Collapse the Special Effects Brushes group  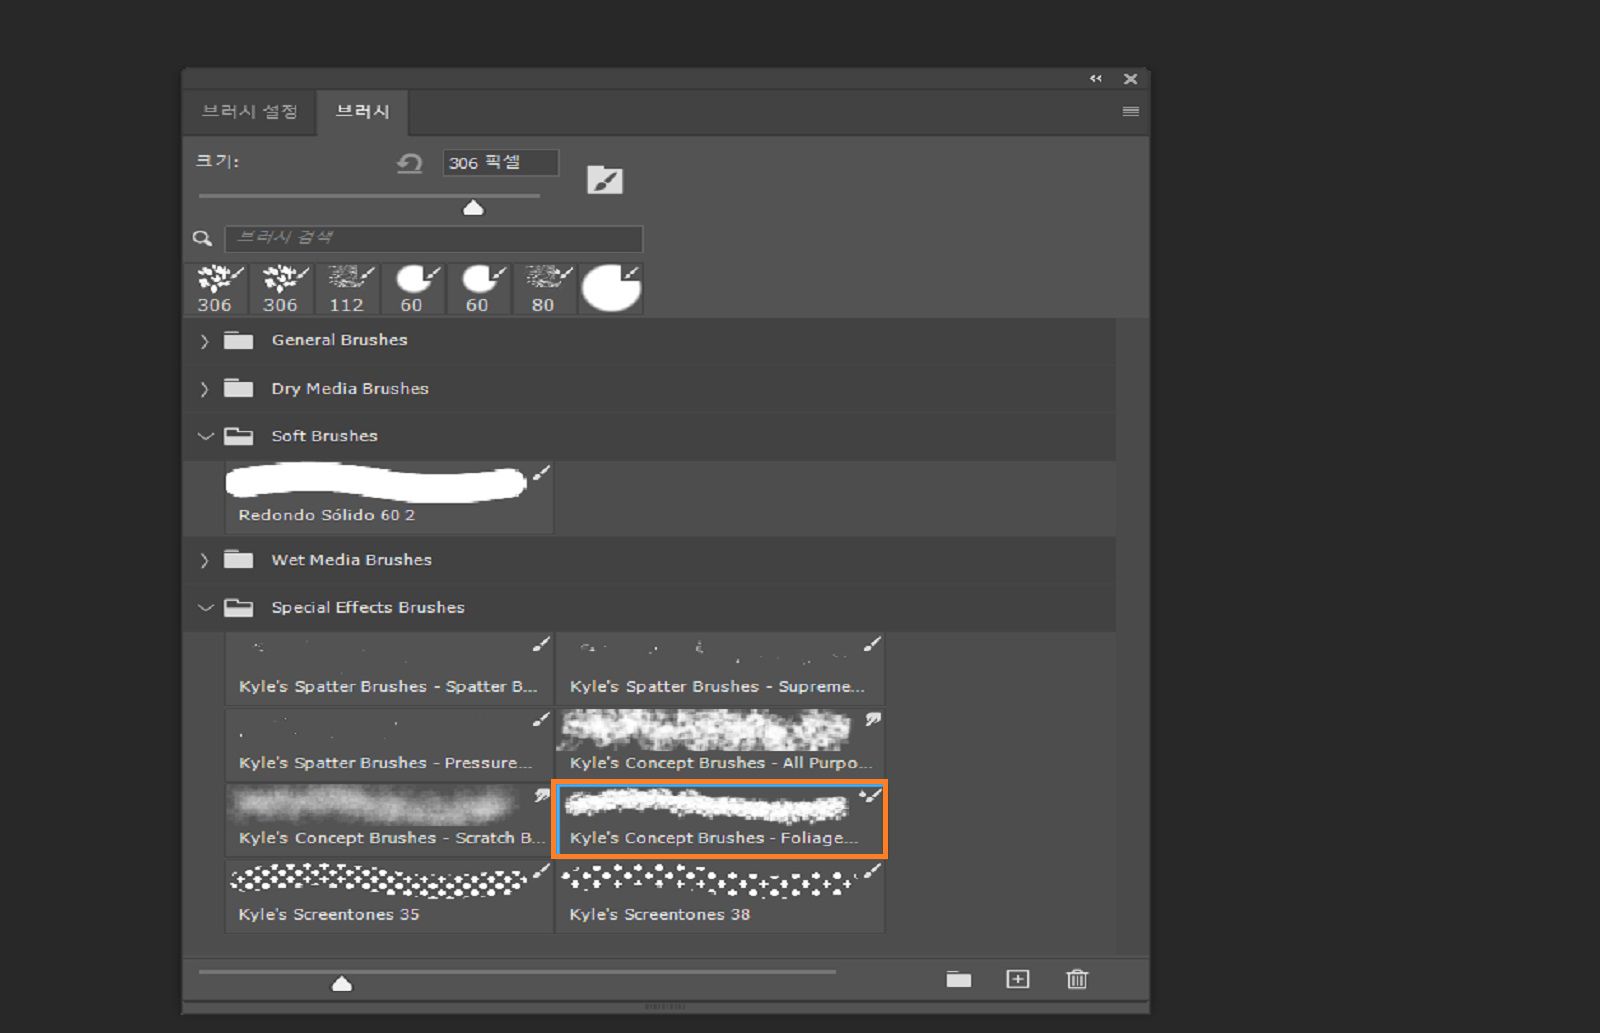(x=205, y=607)
